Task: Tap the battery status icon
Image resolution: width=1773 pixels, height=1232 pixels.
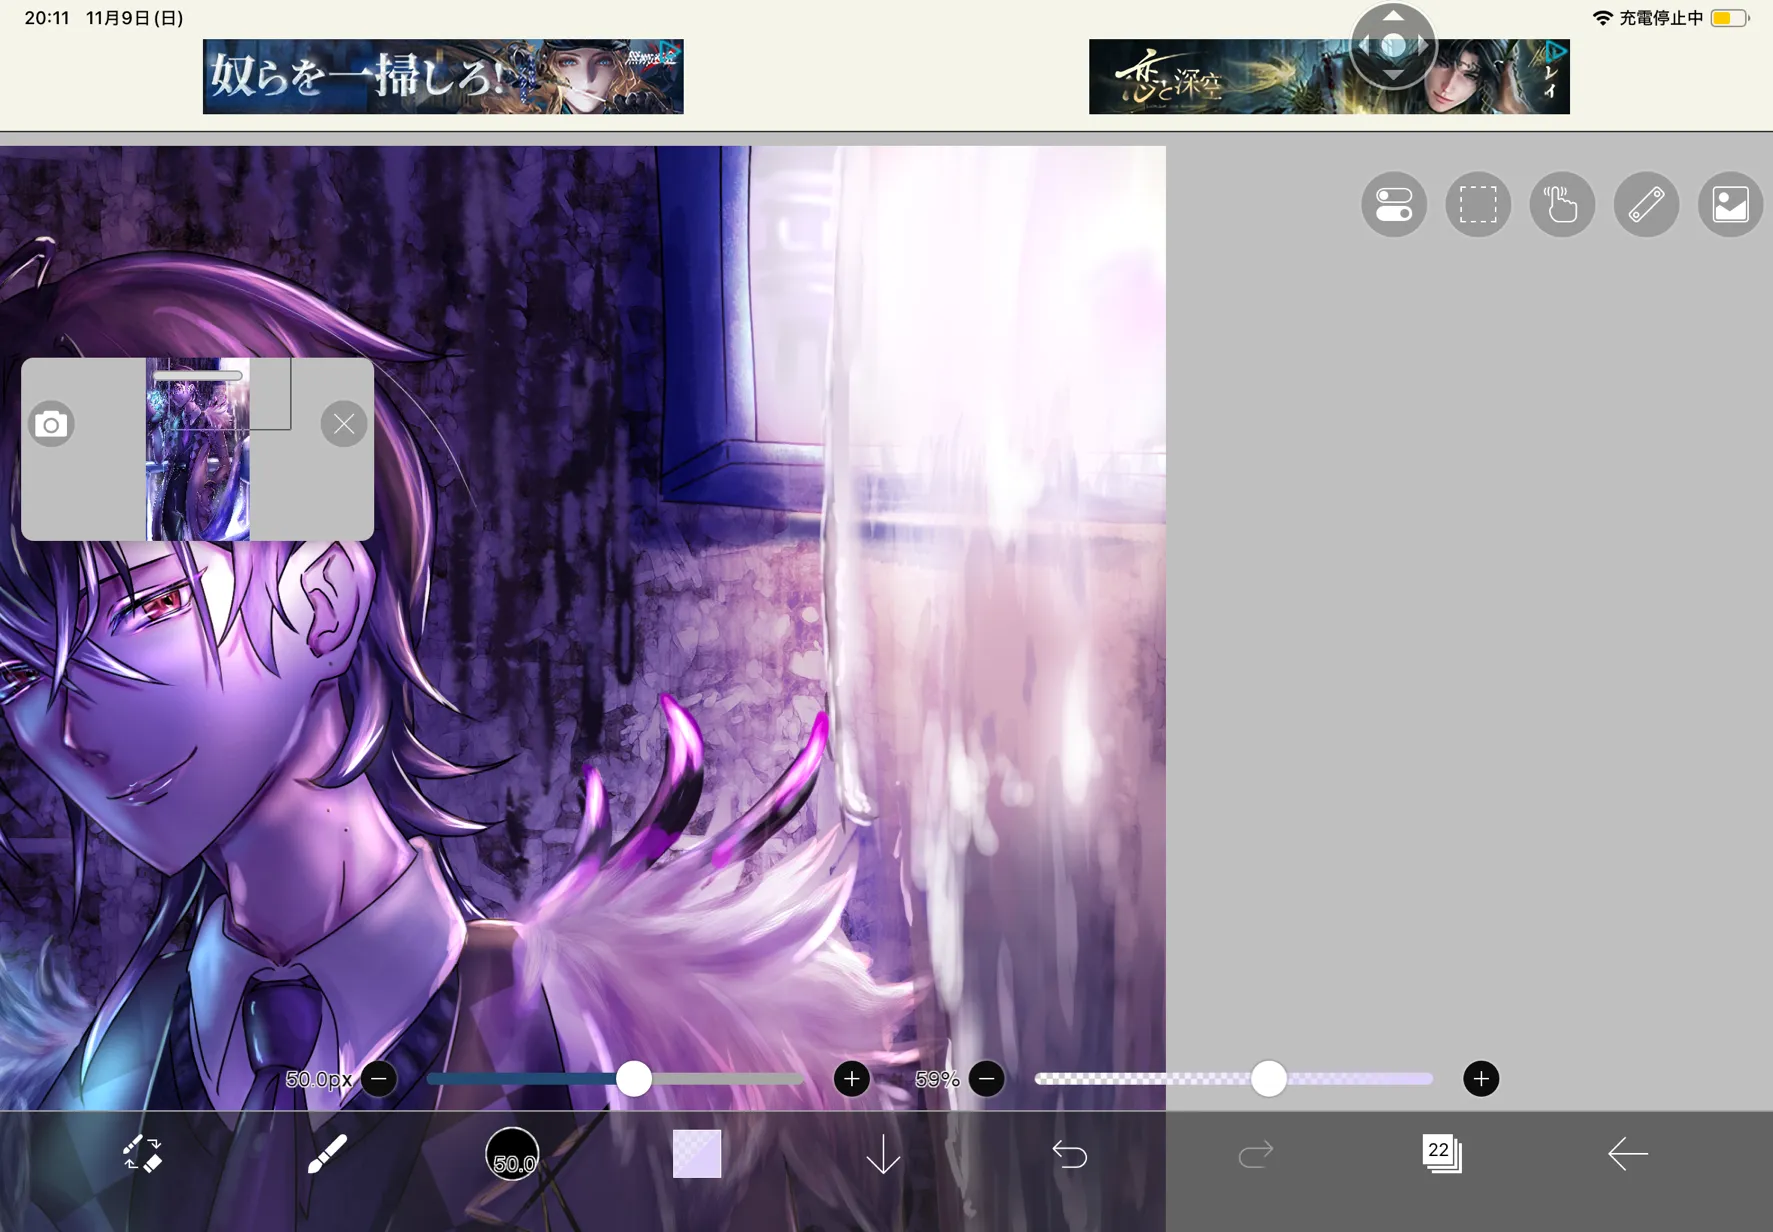Action: click(x=1729, y=18)
